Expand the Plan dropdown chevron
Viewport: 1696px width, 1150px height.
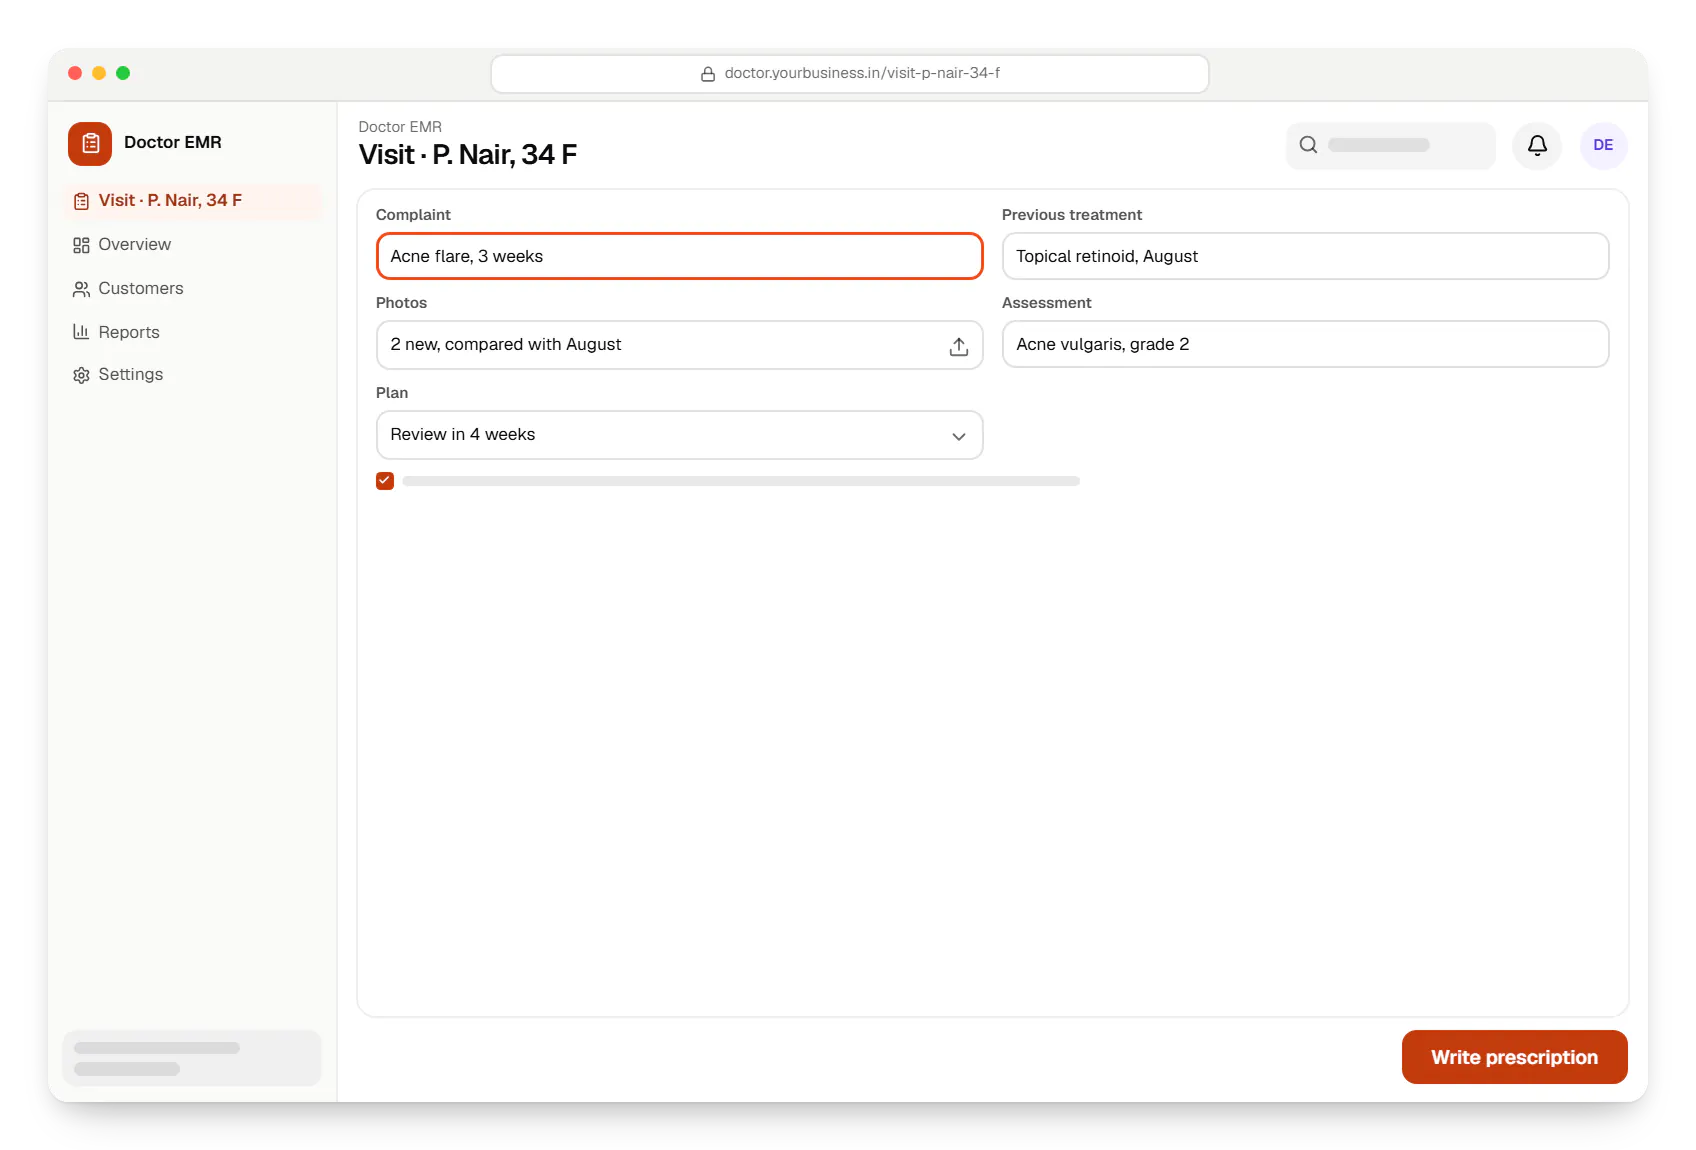click(958, 436)
